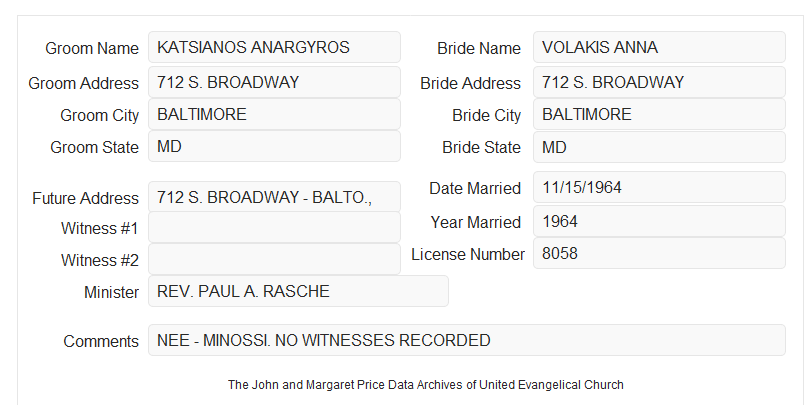
Task: Select the Bride Name input field
Action: (x=659, y=47)
